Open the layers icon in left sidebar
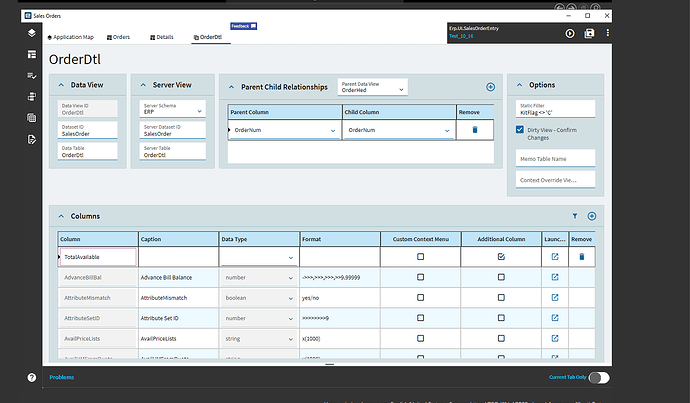This screenshot has width=690, height=403. [31, 33]
